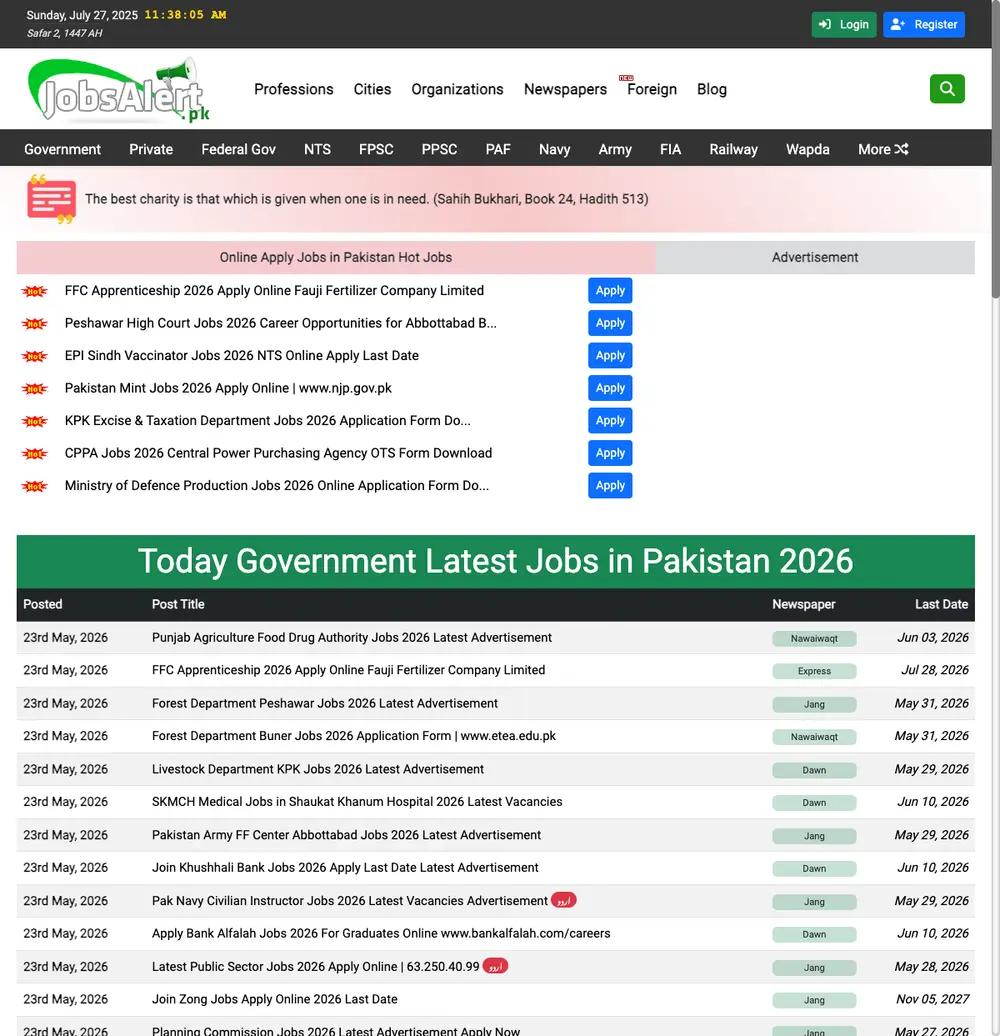
Task: Select Wapda category
Action: tap(807, 149)
